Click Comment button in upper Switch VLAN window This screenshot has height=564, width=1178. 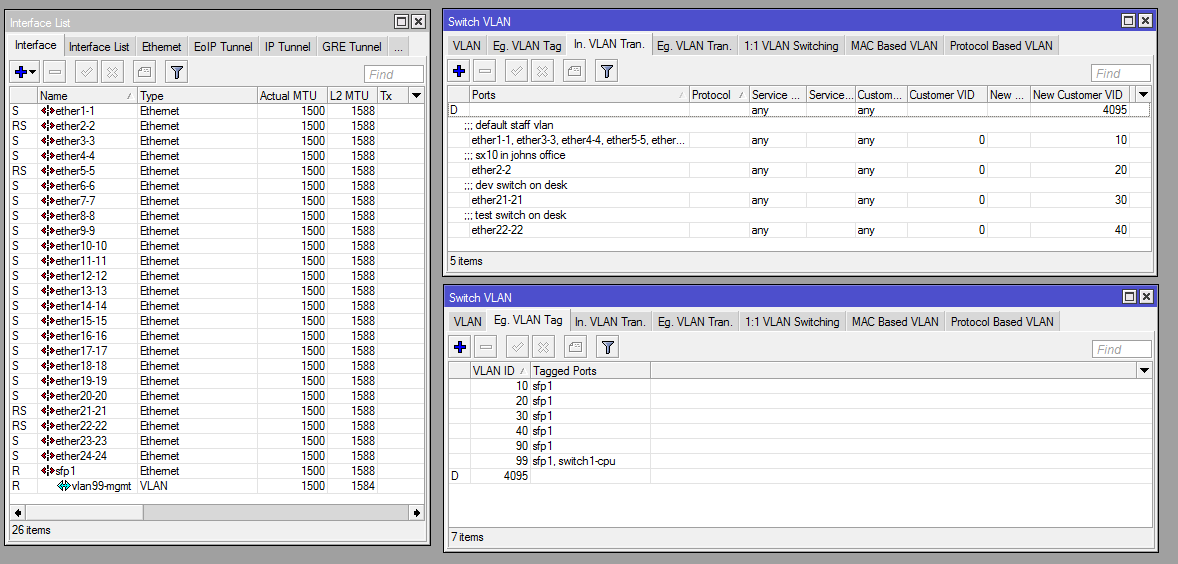pos(575,71)
